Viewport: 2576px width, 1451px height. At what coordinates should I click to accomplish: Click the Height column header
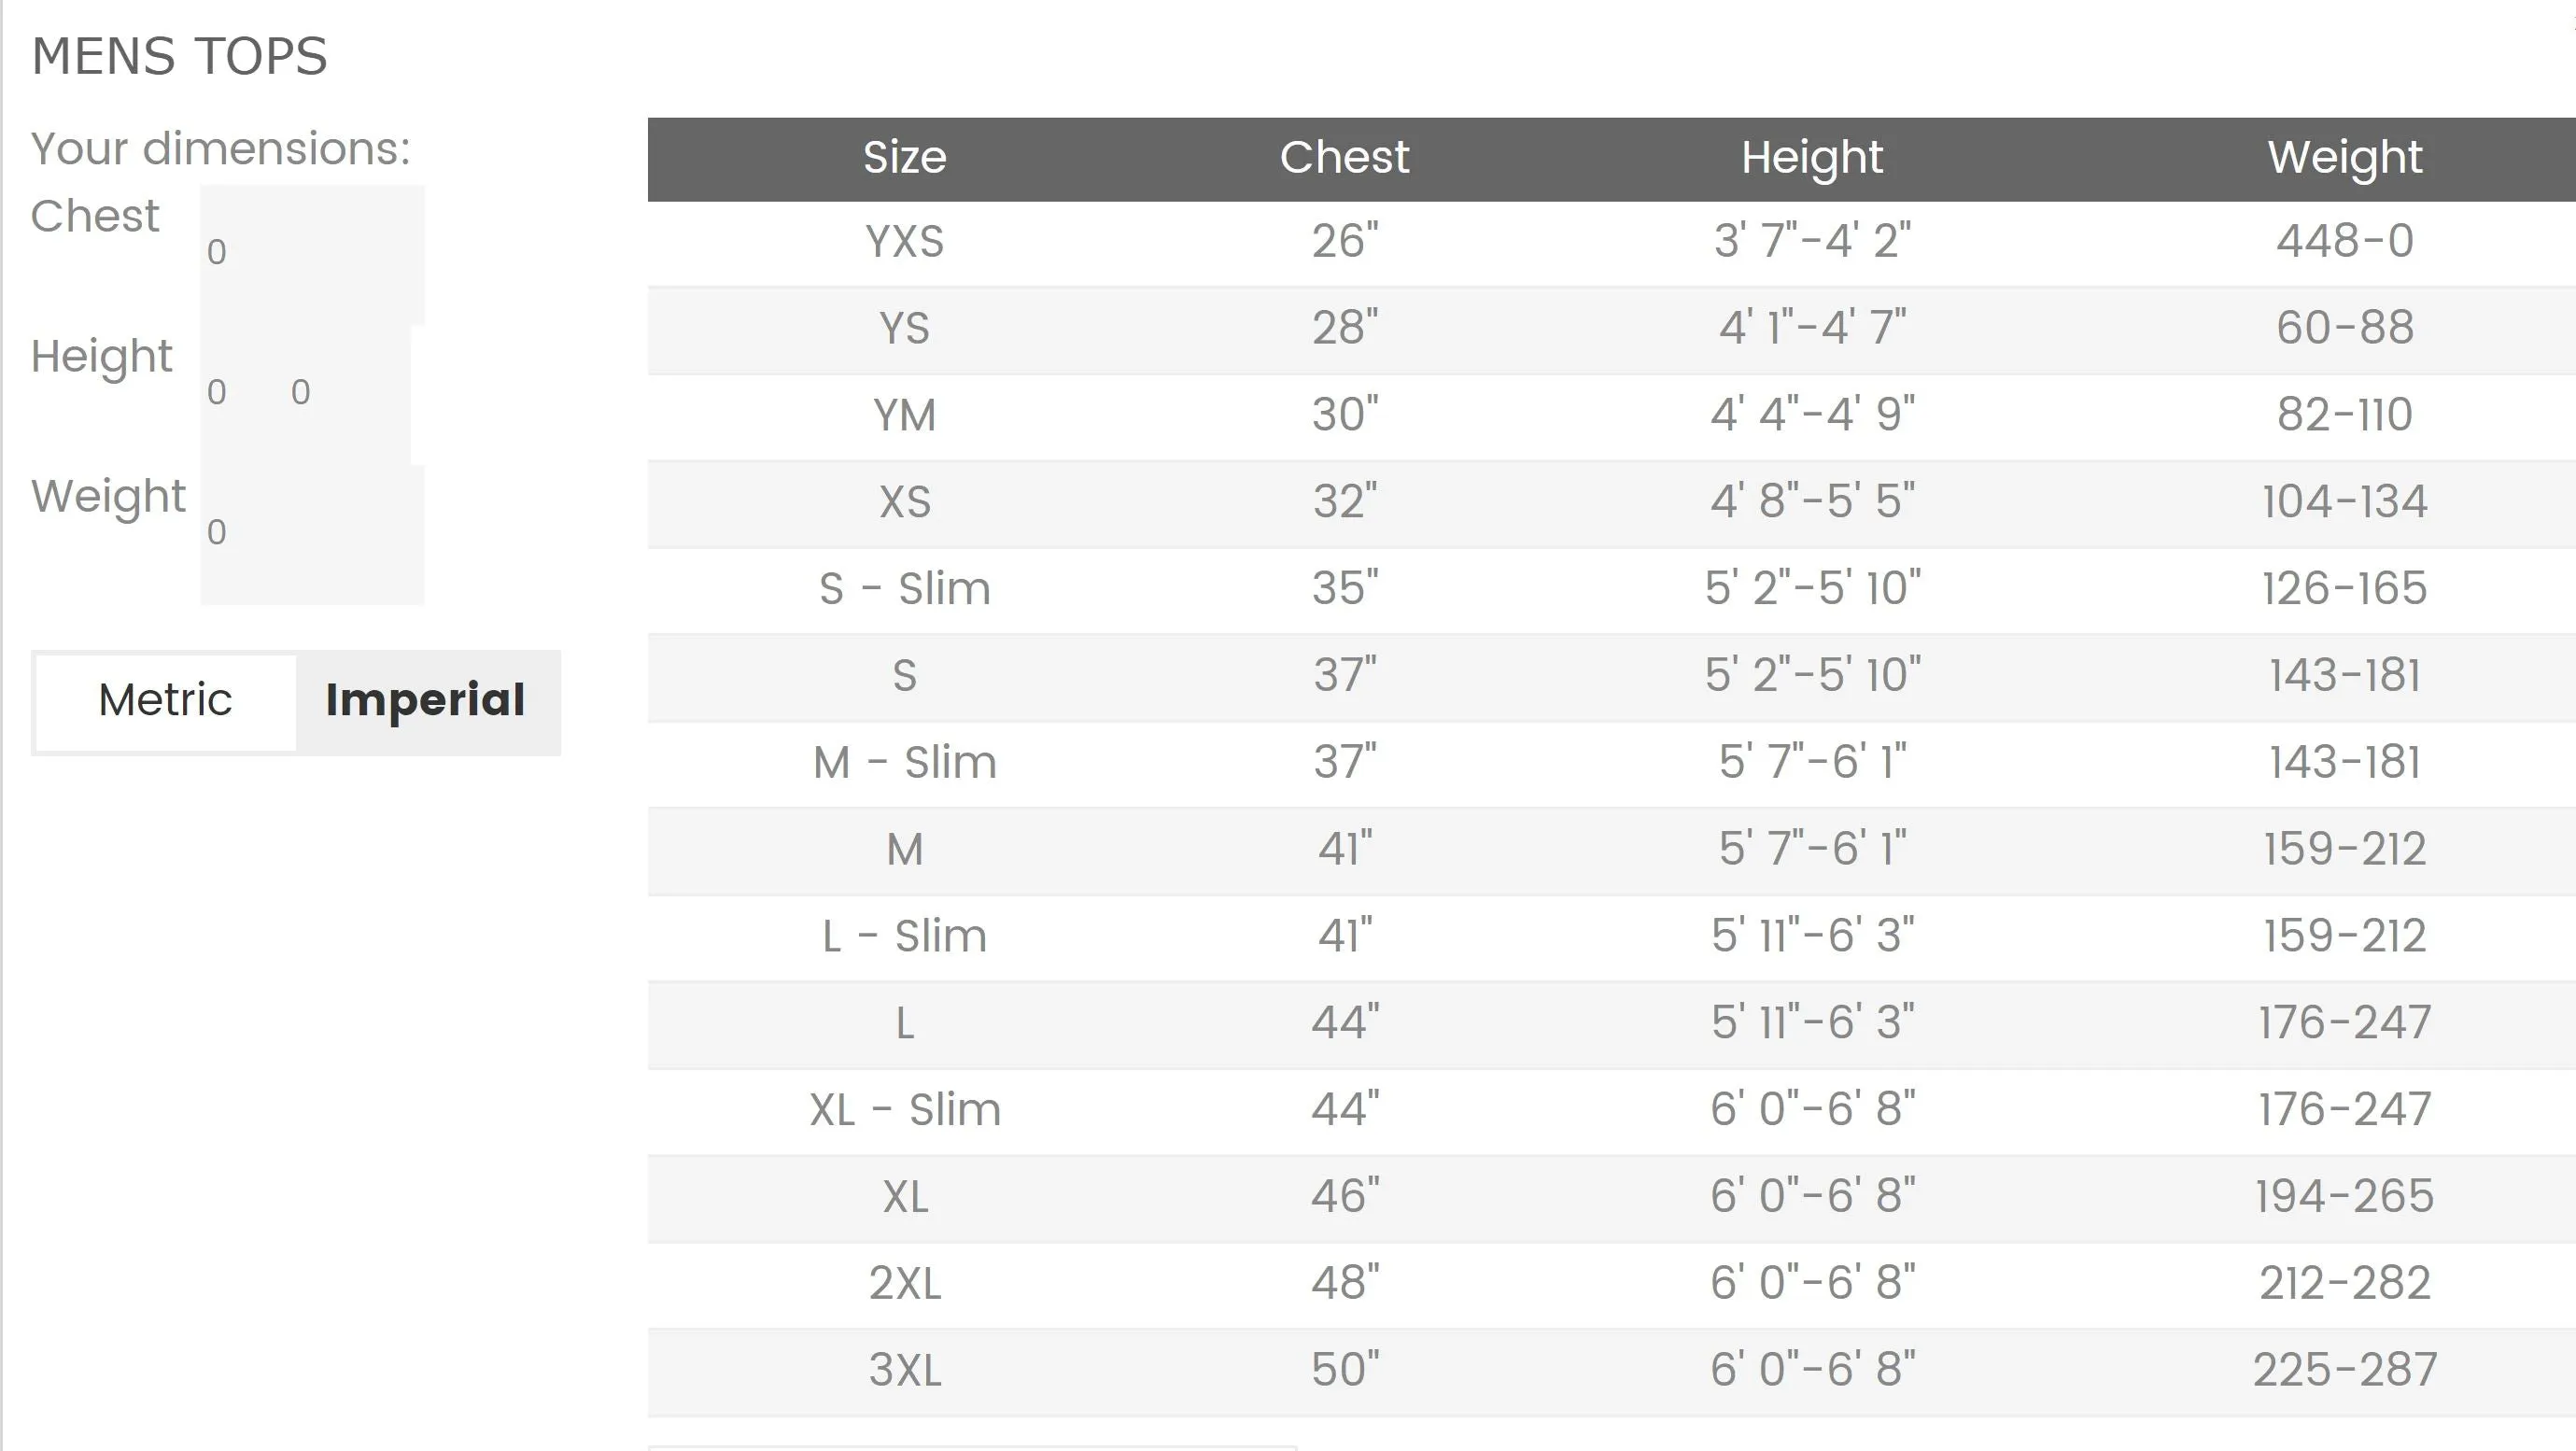point(1812,158)
